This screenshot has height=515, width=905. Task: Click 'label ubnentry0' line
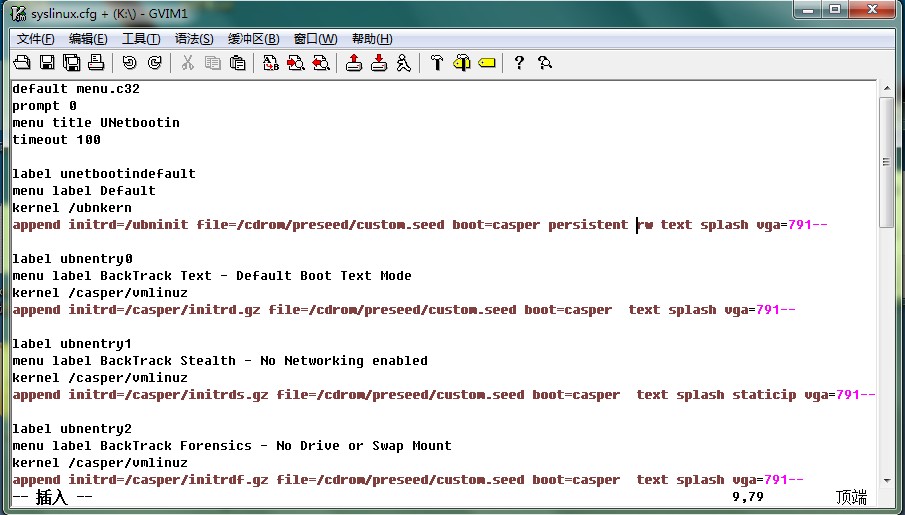coord(72,258)
